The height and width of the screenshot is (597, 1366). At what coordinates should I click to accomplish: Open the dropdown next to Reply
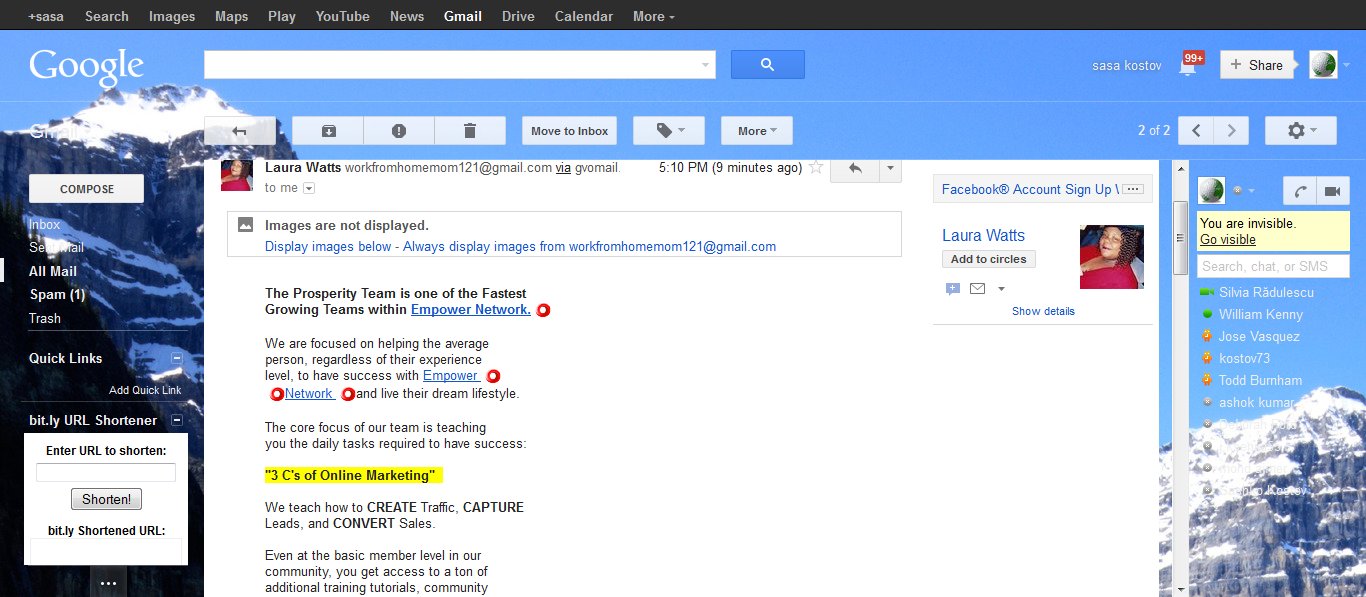890,169
